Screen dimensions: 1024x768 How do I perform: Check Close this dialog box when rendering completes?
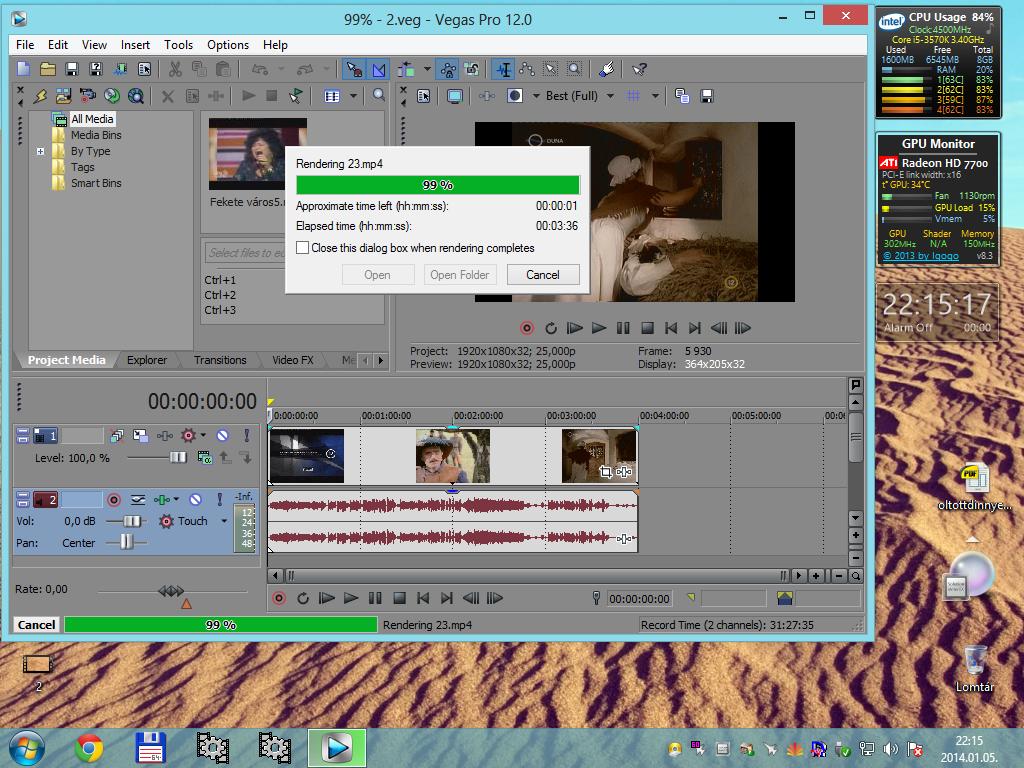pyautogui.click(x=302, y=248)
